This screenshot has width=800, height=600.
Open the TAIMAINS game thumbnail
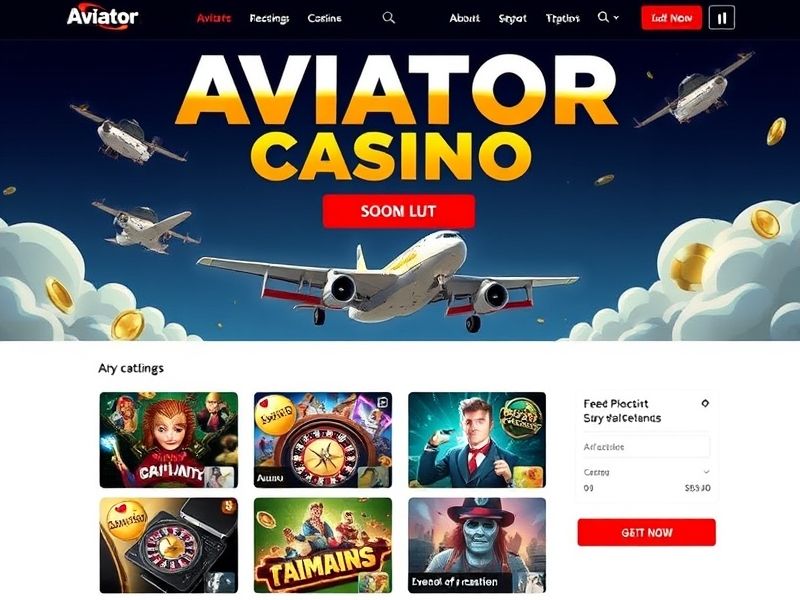(323, 545)
